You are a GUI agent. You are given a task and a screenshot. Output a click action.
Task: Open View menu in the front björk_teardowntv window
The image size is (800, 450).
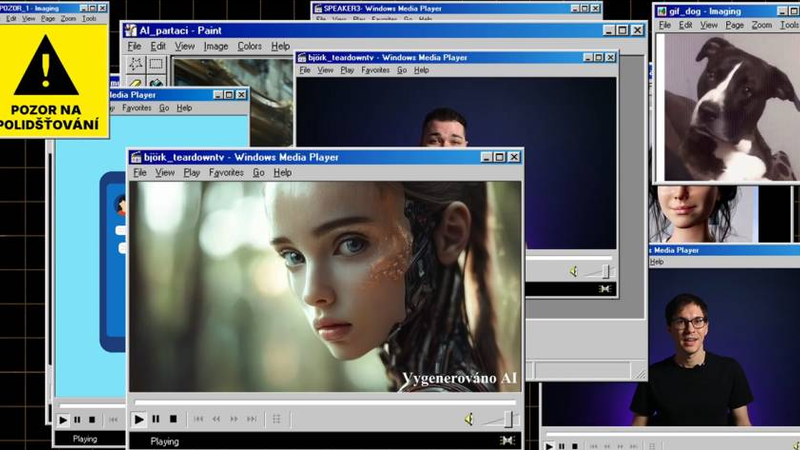[x=165, y=172]
